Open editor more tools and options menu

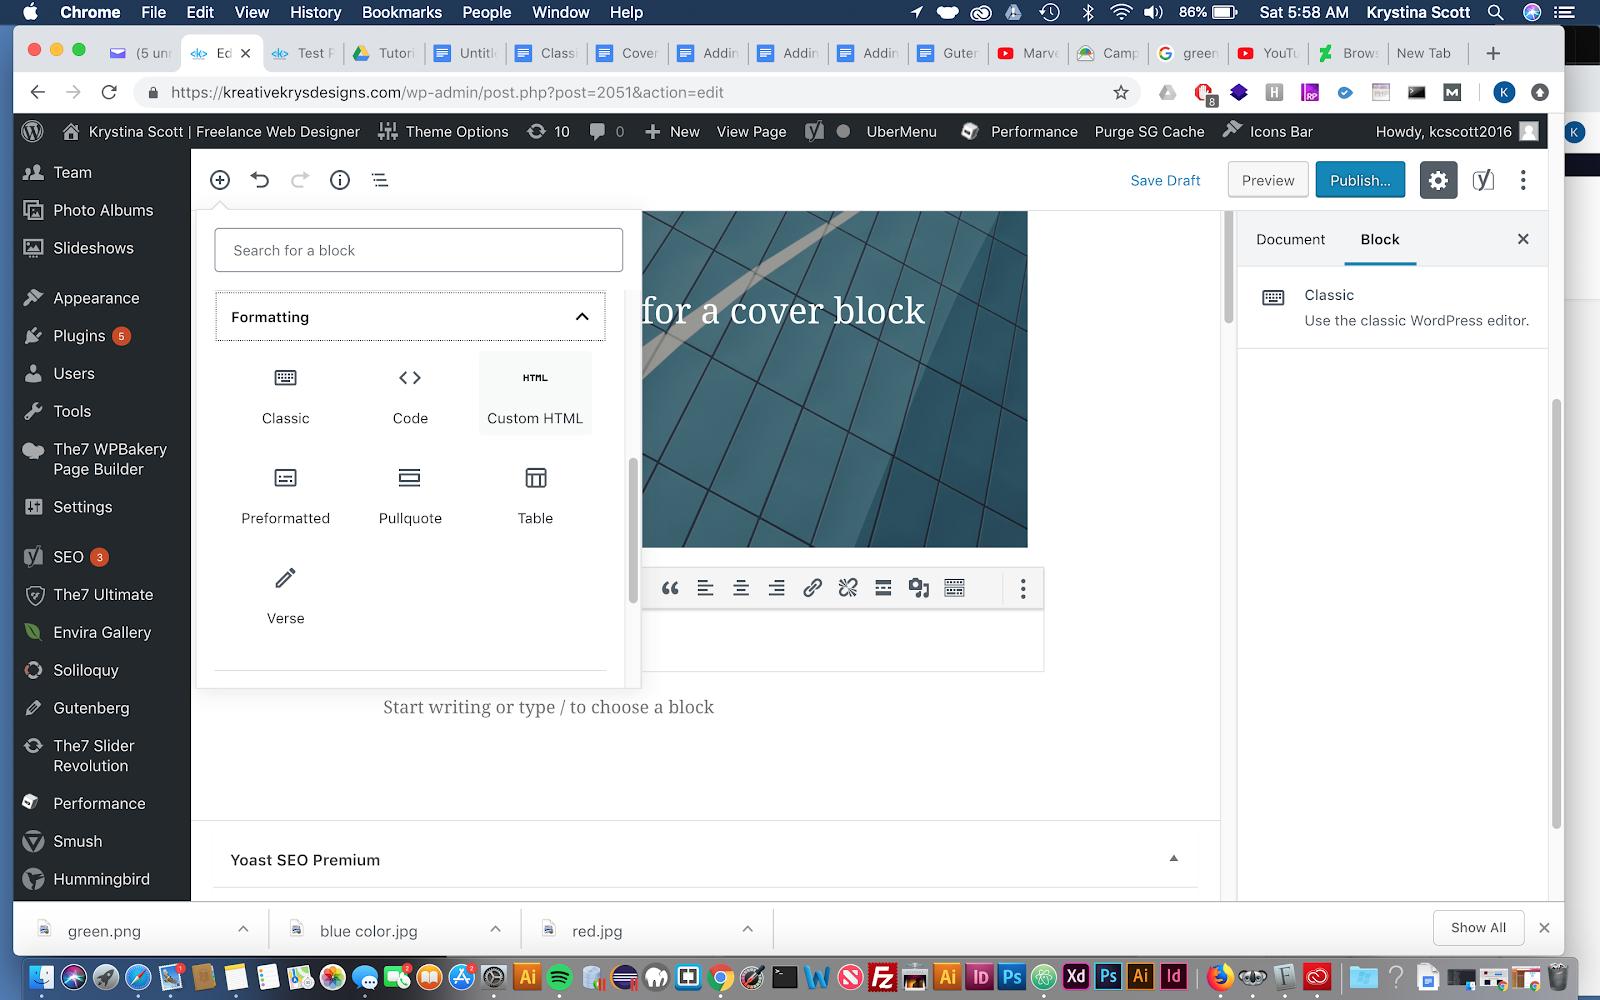pyautogui.click(x=1523, y=180)
